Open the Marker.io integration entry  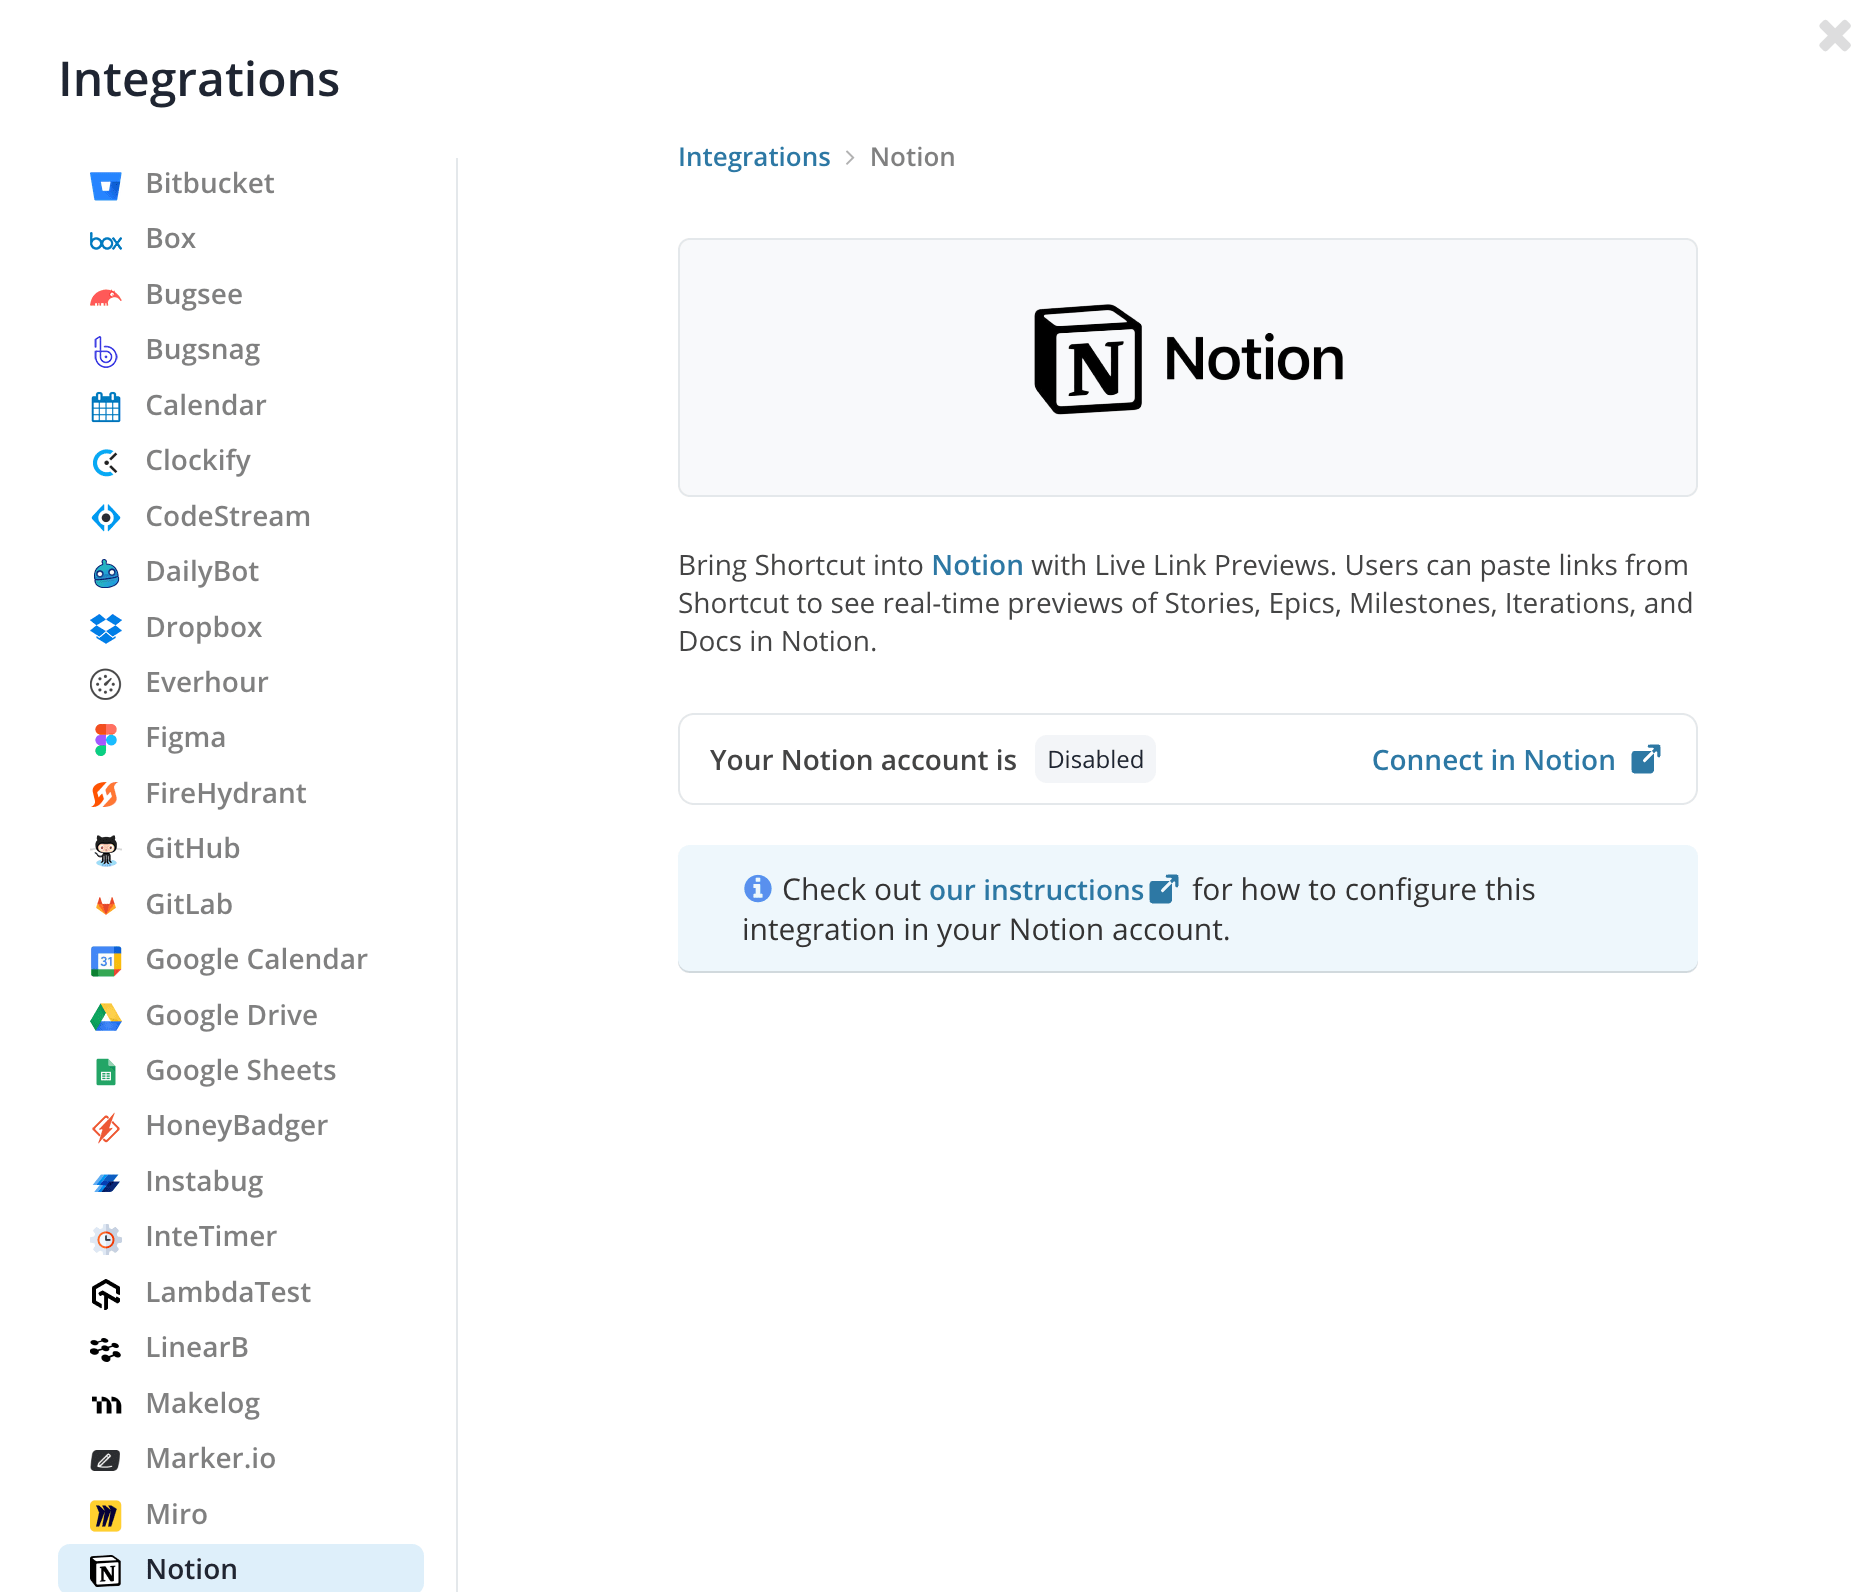click(210, 1458)
